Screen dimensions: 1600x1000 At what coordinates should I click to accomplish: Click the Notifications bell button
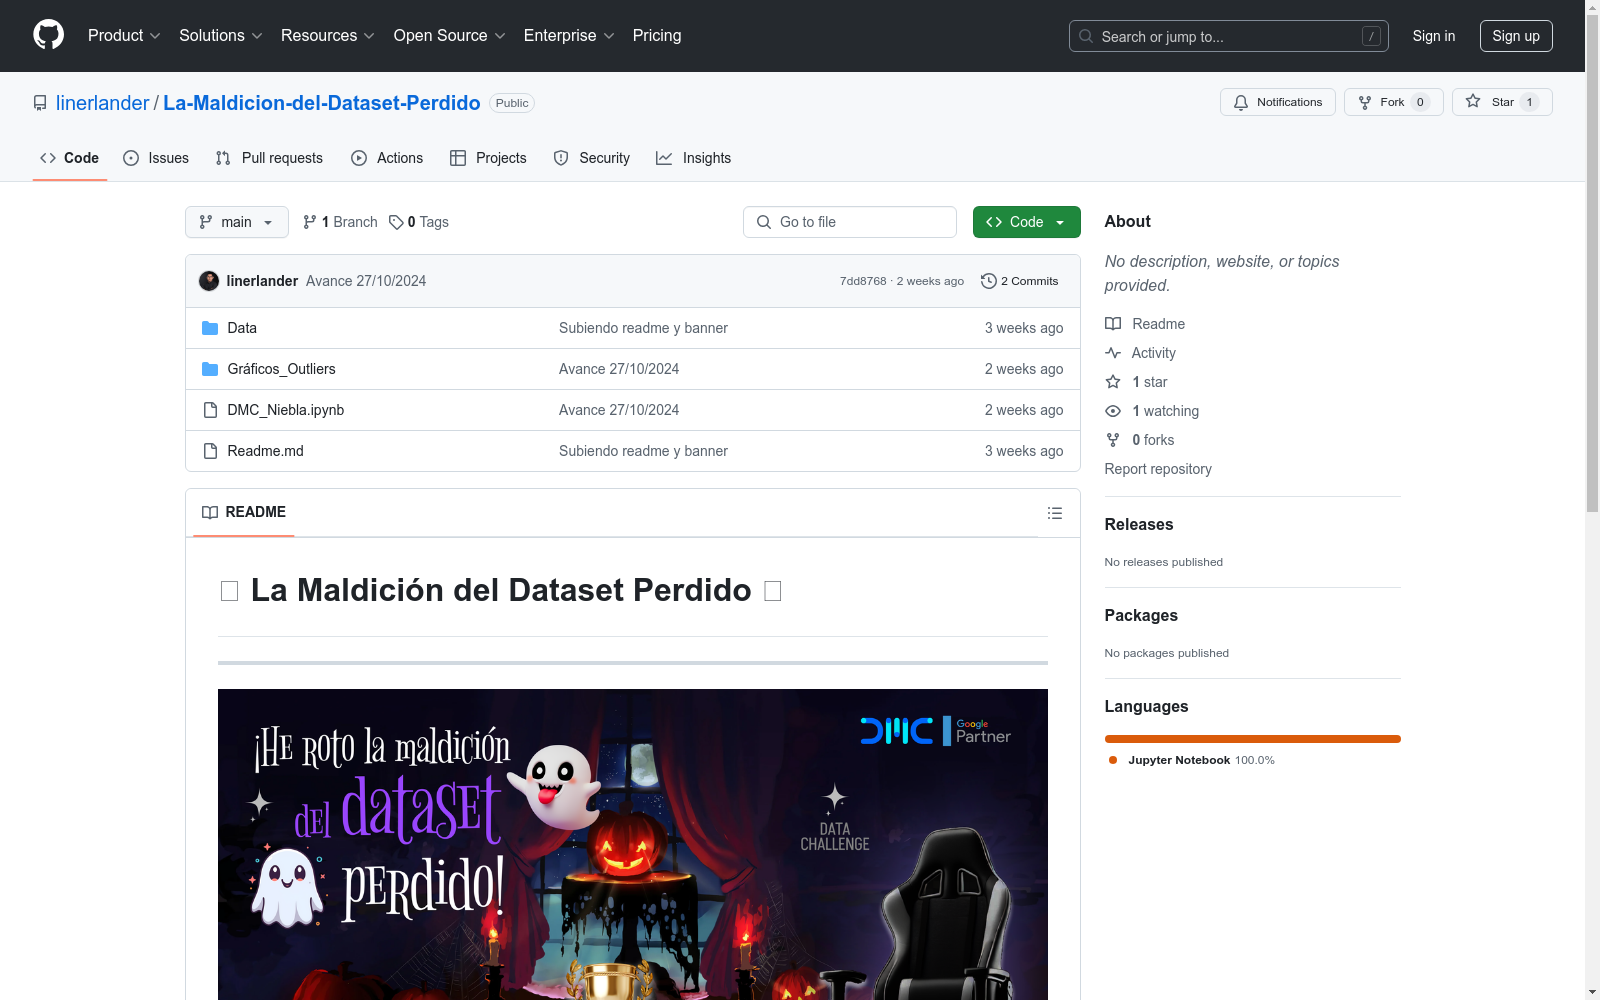click(1277, 102)
